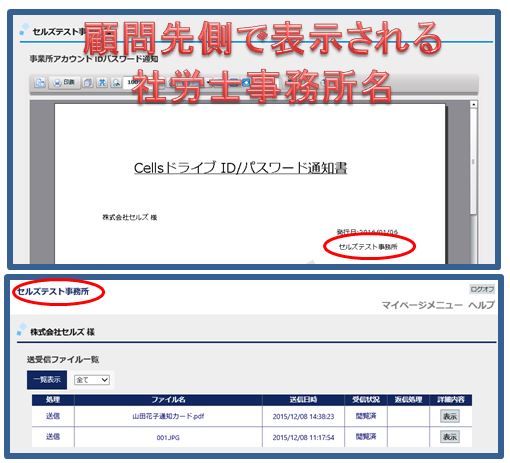
Task: Click セルズテスト事務所 header link in lower panel
Action: click(x=53, y=292)
